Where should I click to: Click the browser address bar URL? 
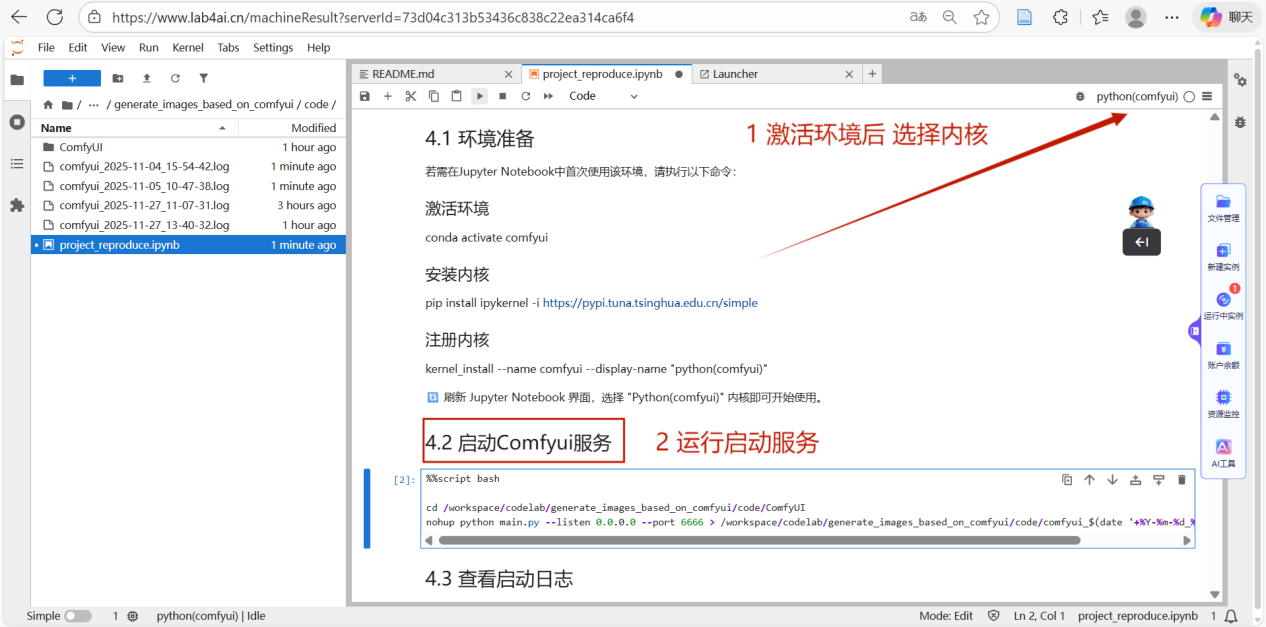pos(373,17)
